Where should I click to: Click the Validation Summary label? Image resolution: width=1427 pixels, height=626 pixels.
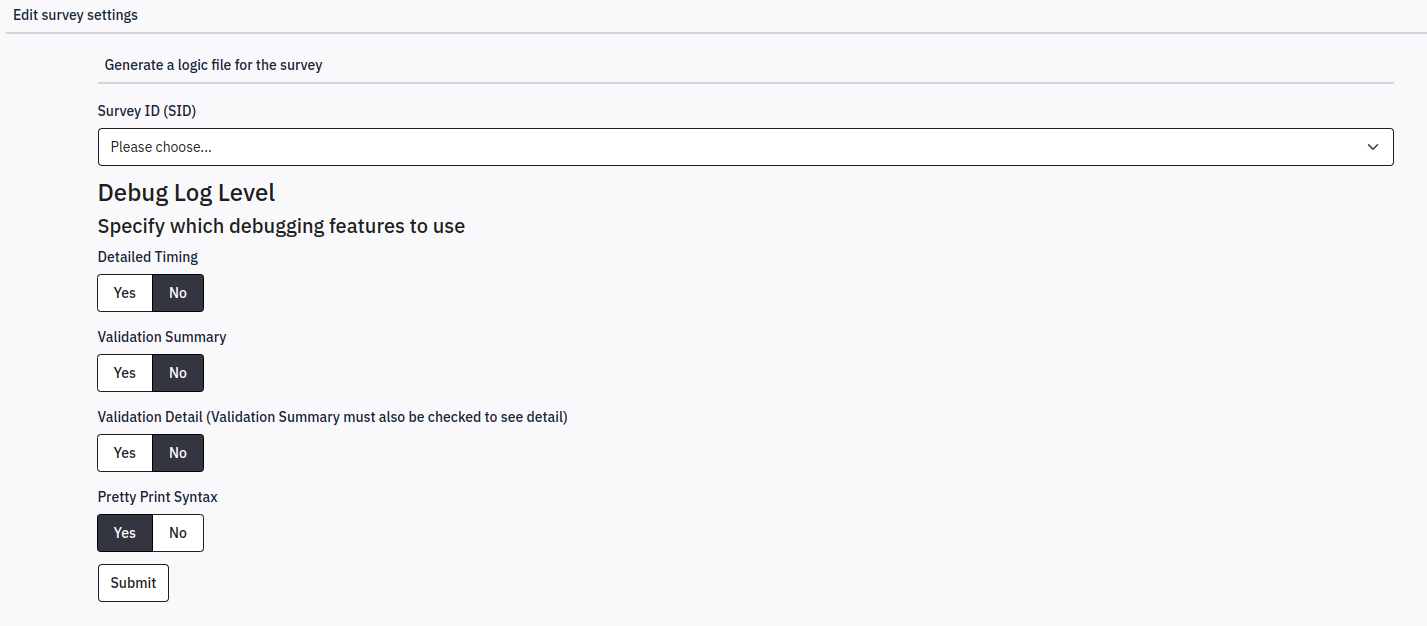pyautogui.click(x=162, y=337)
